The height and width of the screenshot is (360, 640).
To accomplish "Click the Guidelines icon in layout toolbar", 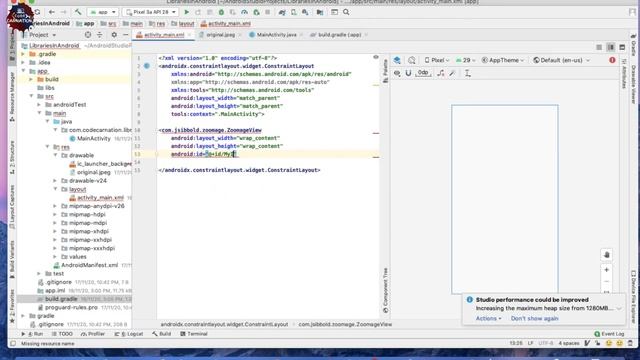I will point(468,73).
